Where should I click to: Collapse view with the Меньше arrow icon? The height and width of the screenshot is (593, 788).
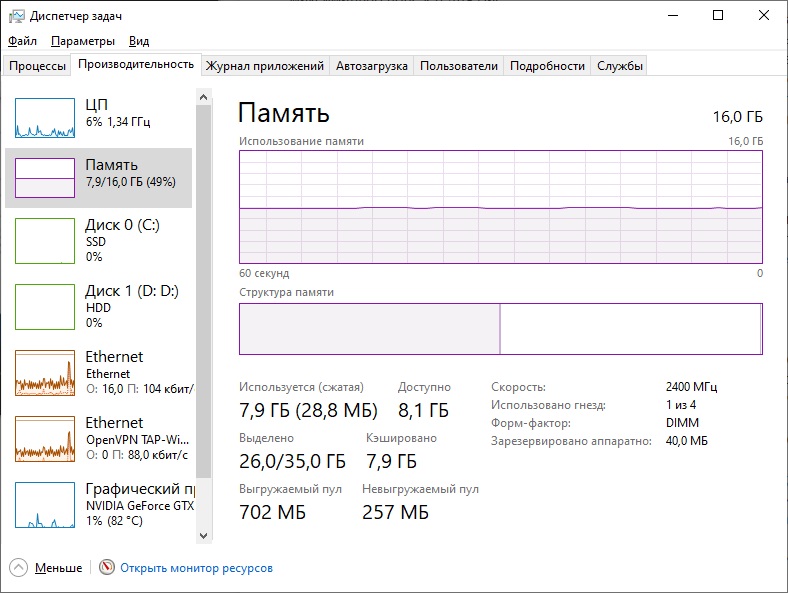[20, 568]
